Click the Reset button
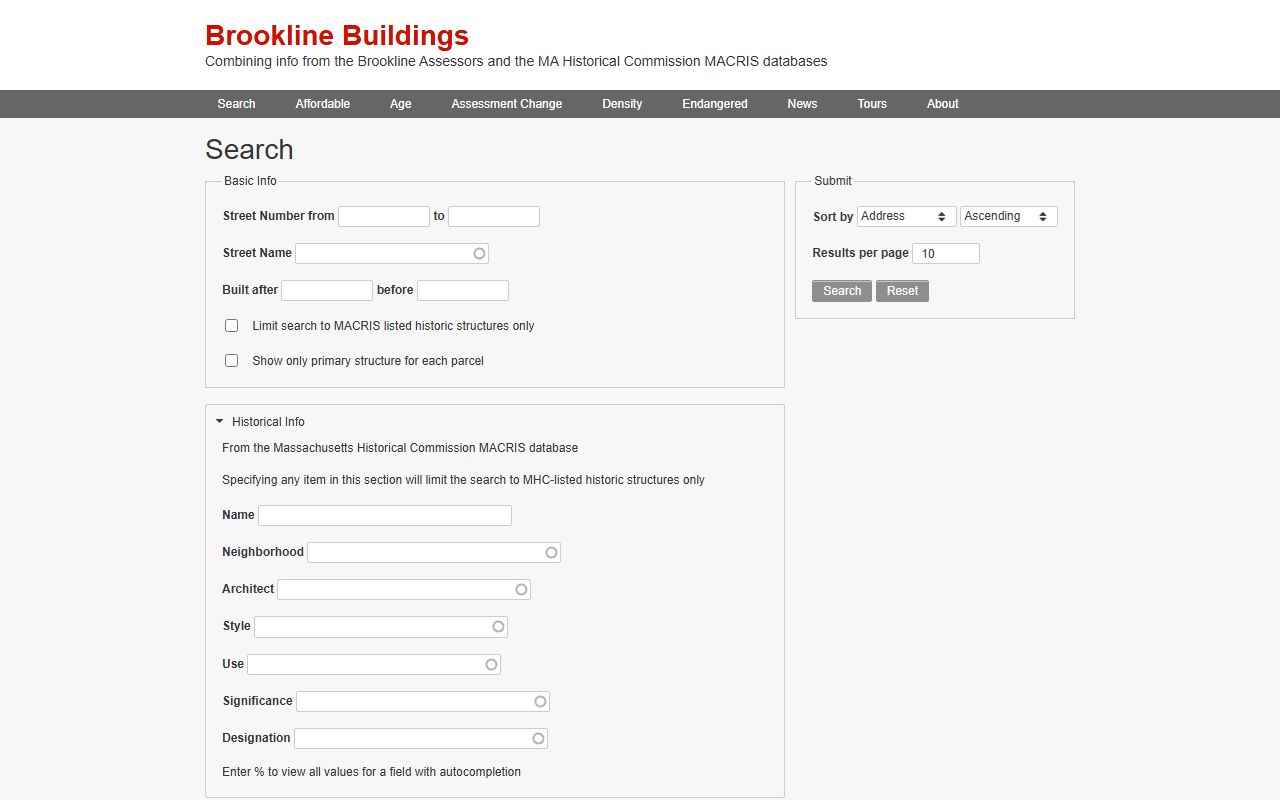 (902, 291)
